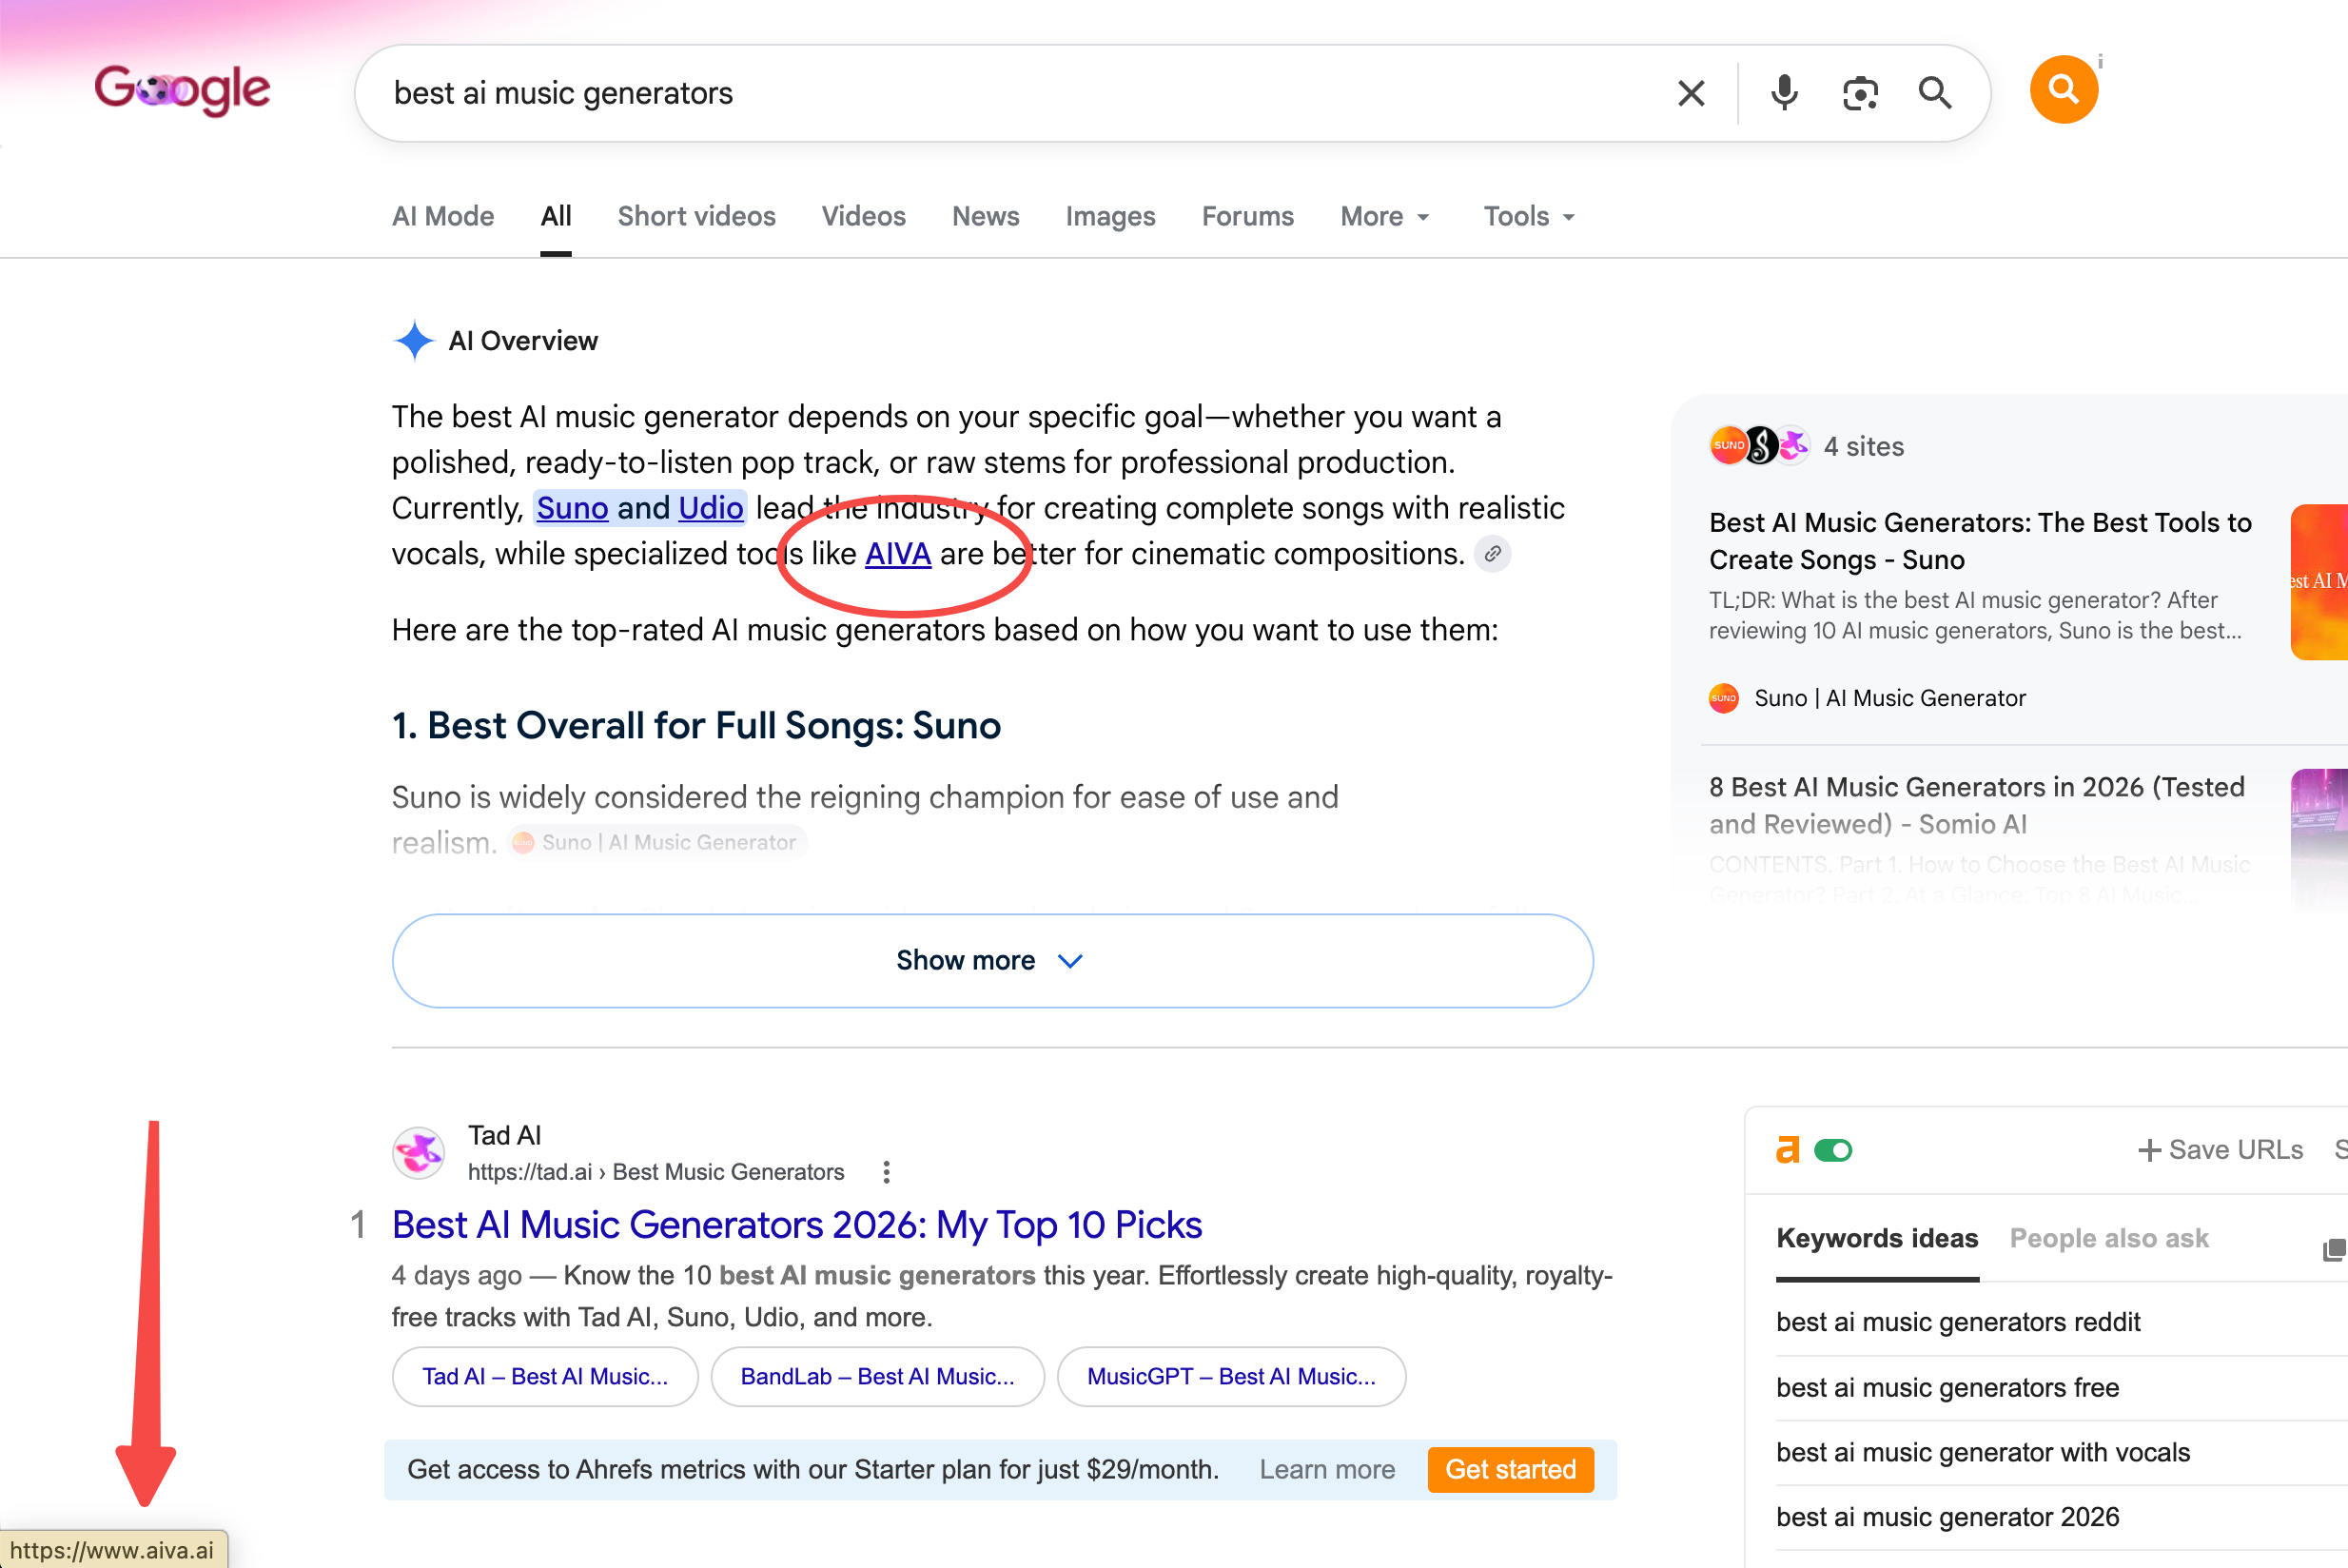Screen dimensions: 2348x1568
Task: Click the orange search extension icon
Action: tap(2063, 90)
